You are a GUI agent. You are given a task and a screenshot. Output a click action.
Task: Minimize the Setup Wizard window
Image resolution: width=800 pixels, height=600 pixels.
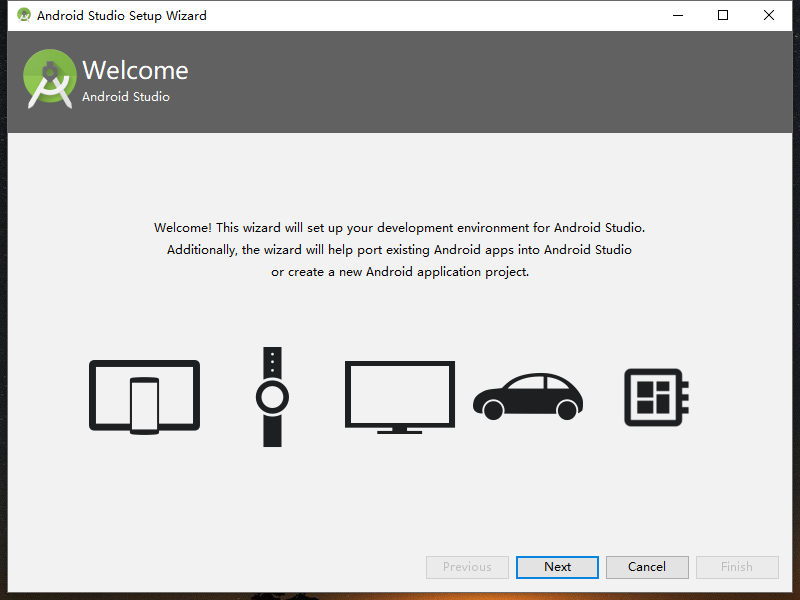pos(678,15)
